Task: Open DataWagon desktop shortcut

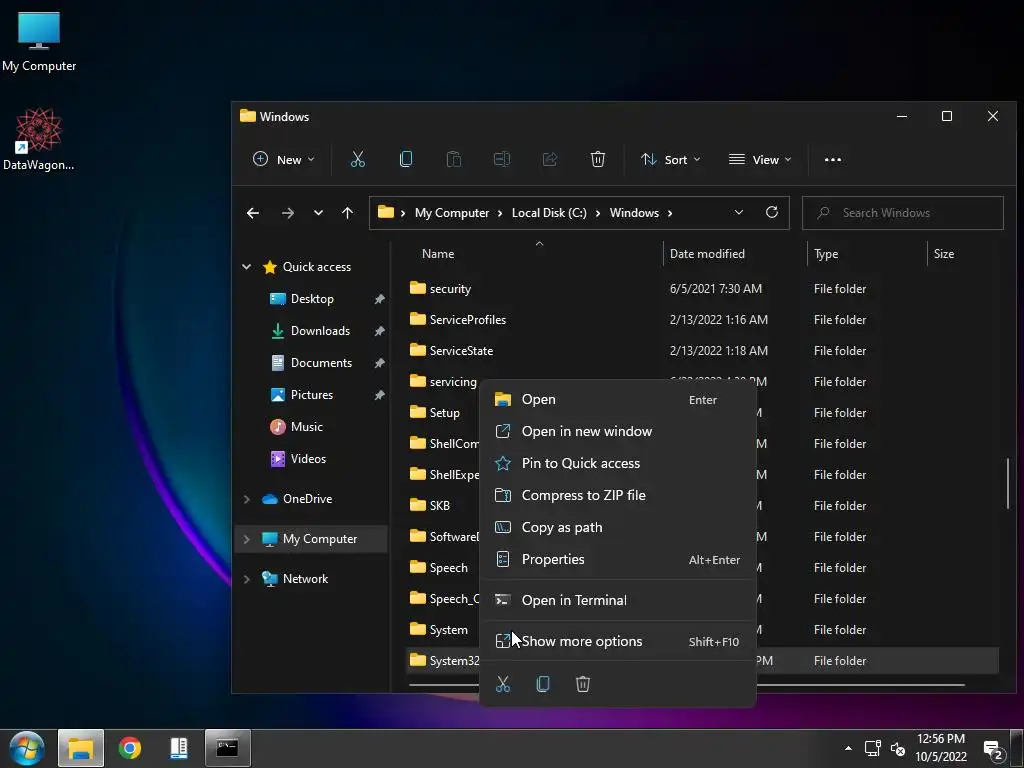Action: 39,139
